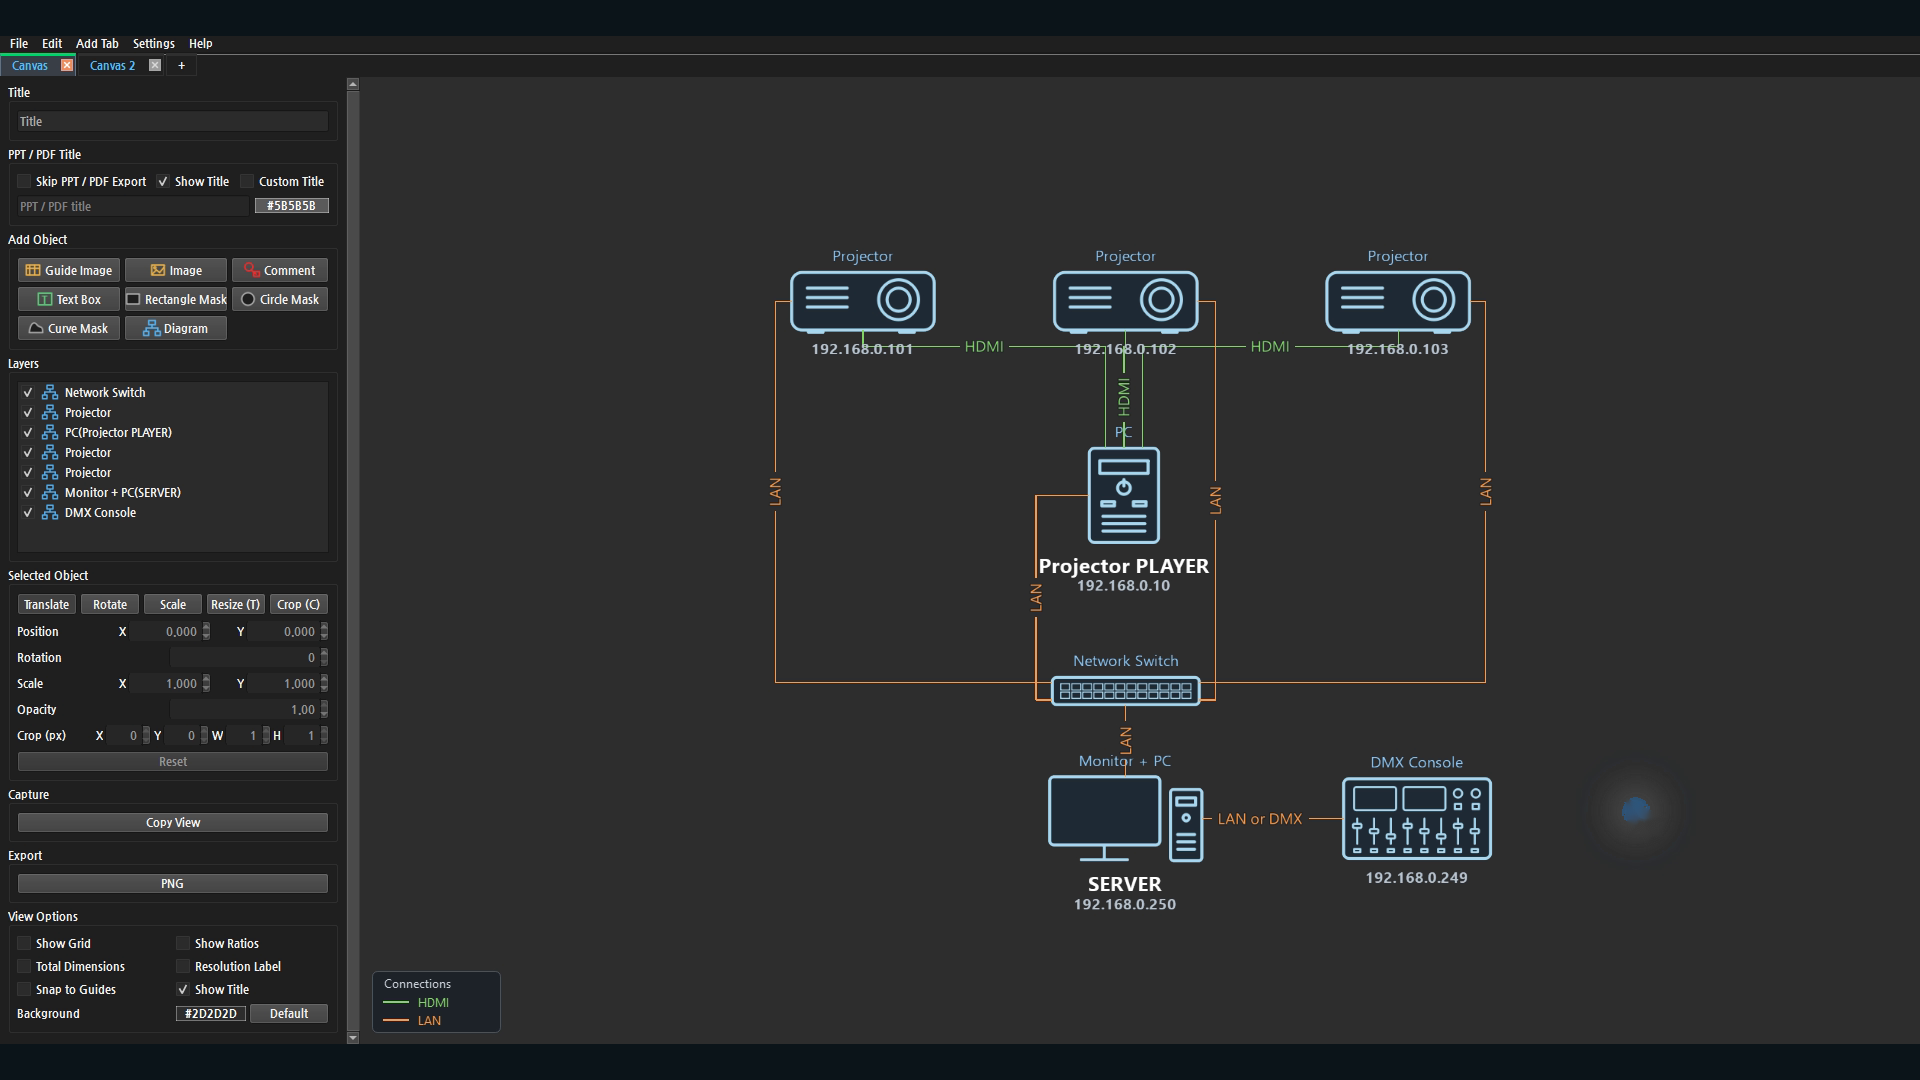Screen dimensions: 1920x1080
Task: Add a Circle Mask object
Action: (280, 299)
